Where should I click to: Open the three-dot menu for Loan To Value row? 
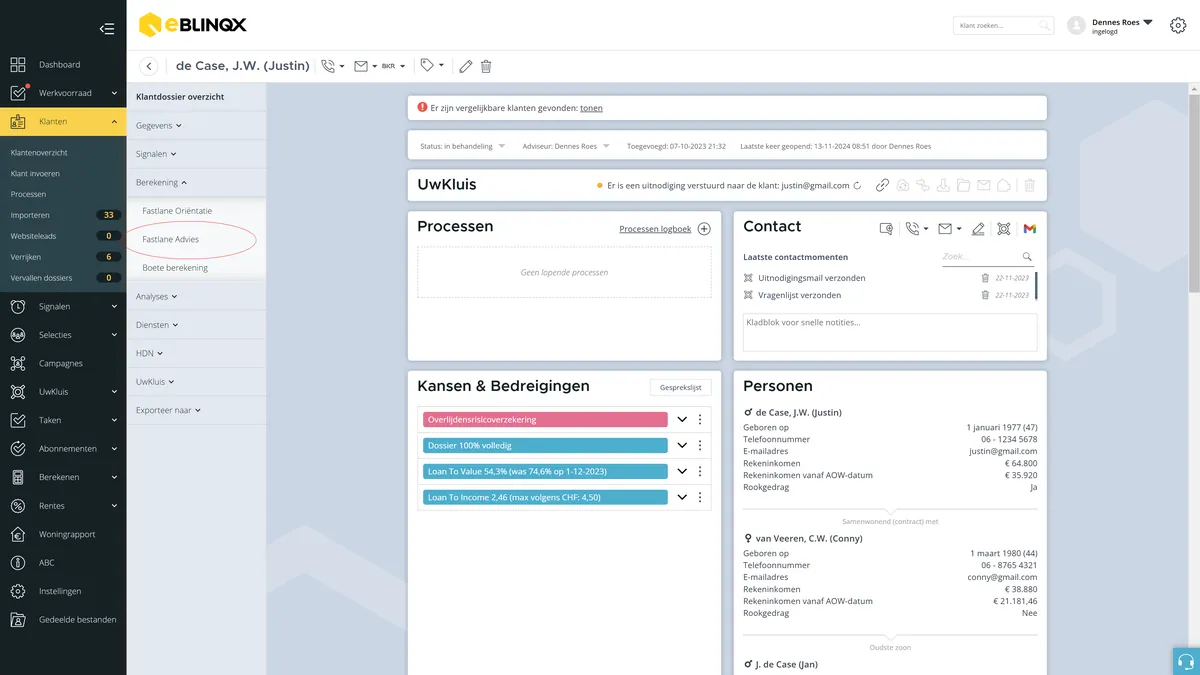coord(700,471)
